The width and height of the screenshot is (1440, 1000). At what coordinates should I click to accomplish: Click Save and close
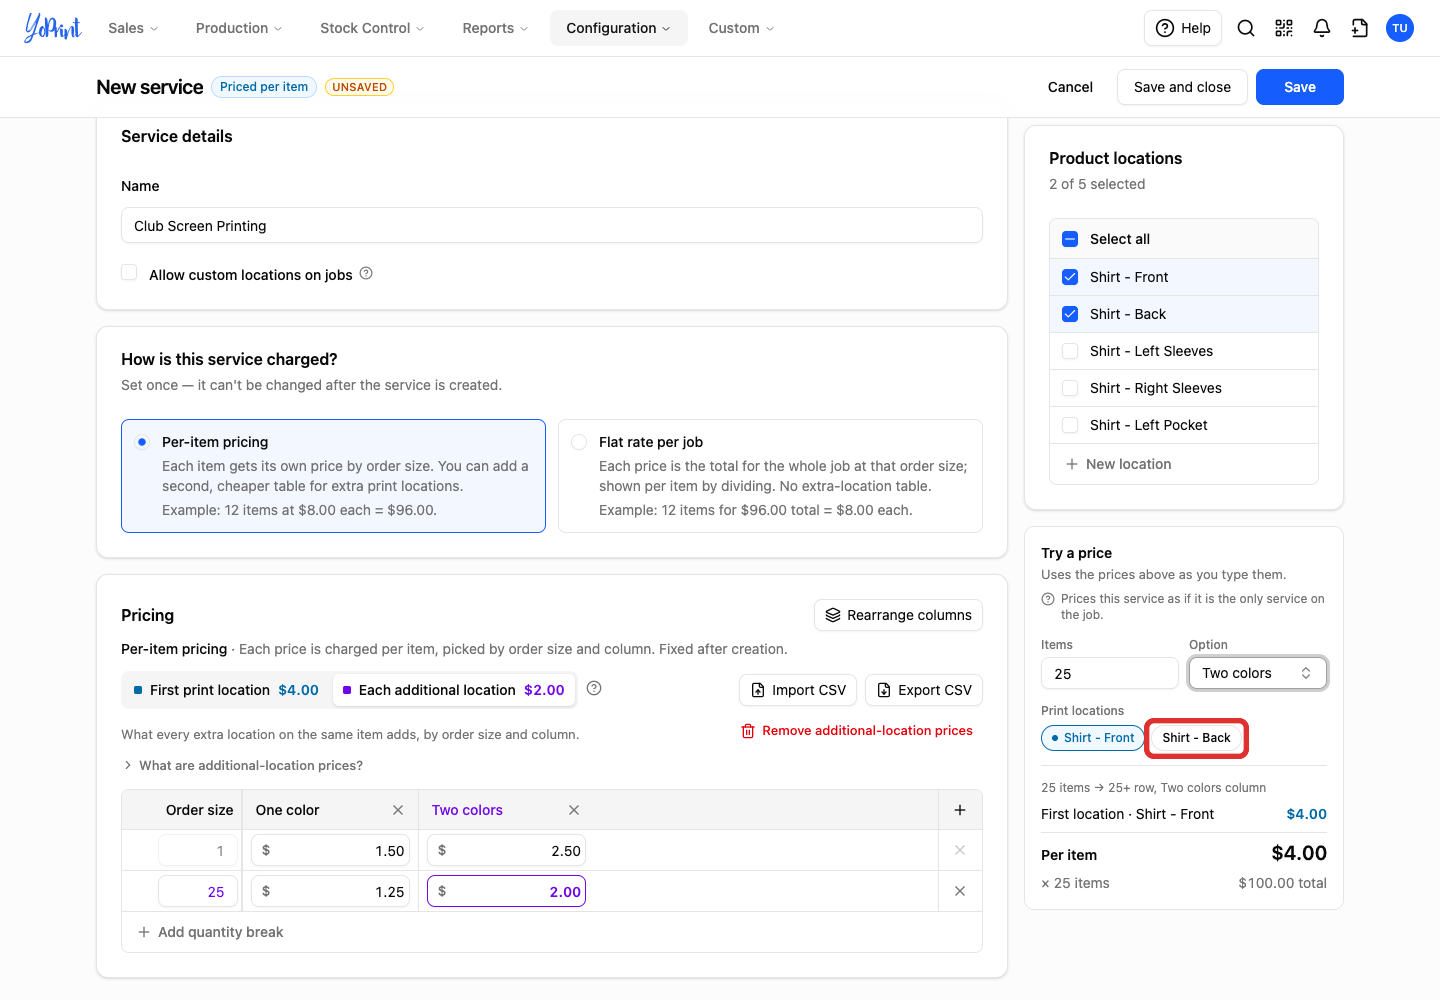[1182, 87]
